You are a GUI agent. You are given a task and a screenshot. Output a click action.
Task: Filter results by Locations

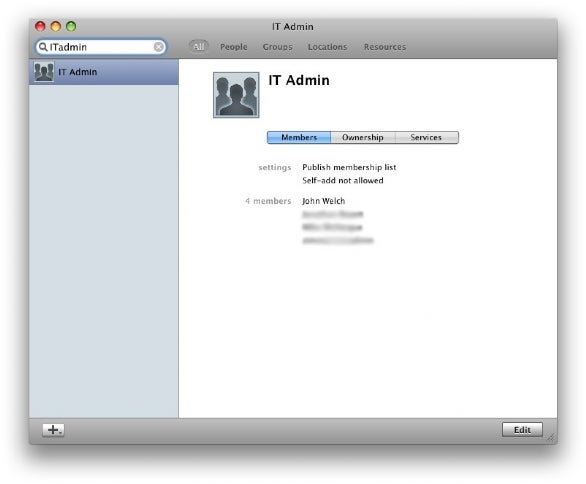tap(327, 47)
